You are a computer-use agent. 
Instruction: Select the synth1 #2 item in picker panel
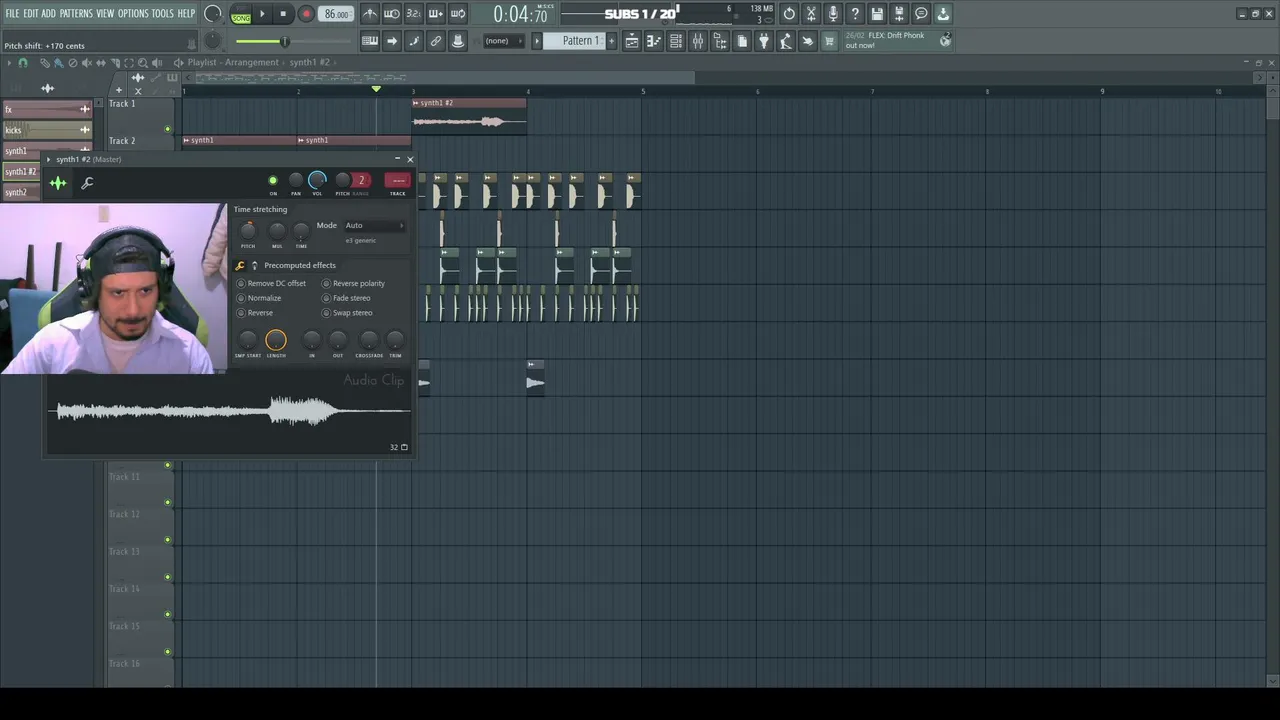[x=20, y=172]
